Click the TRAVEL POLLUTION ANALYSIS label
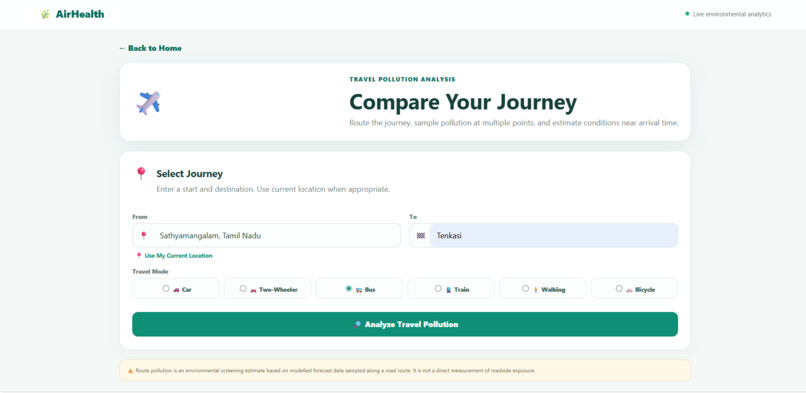Image resolution: width=806 pixels, height=393 pixels. (402, 80)
